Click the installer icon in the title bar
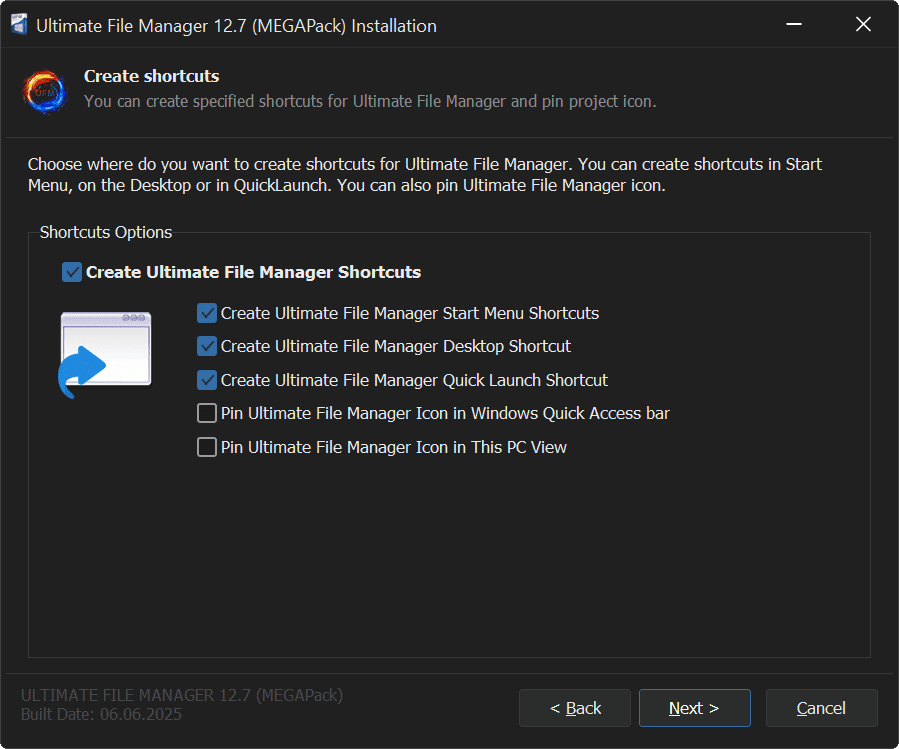 point(19,25)
